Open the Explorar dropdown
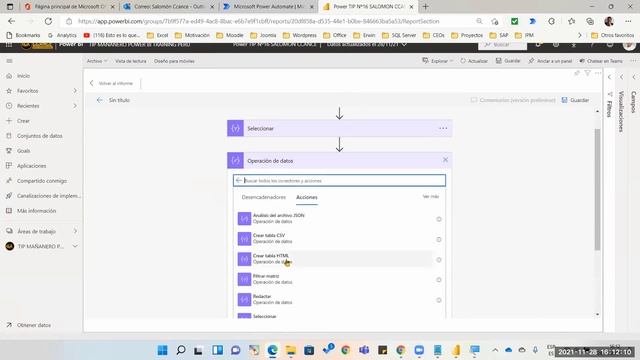Screen dimensions: 640x360 click(x=438, y=61)
